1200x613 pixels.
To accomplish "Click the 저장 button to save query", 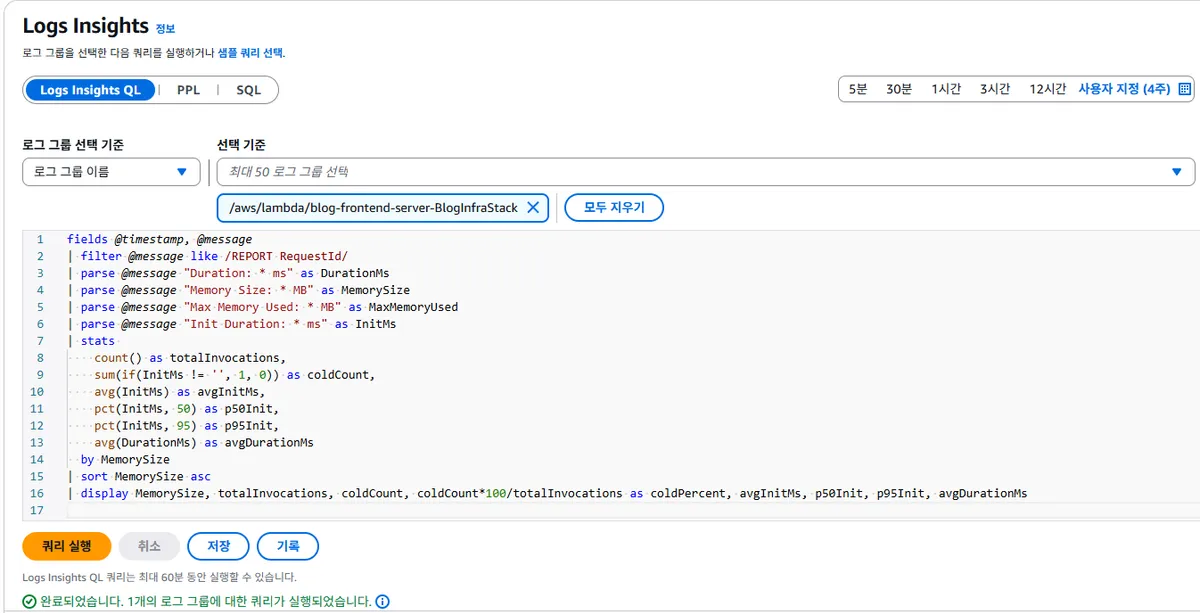I will pos(218,546).
